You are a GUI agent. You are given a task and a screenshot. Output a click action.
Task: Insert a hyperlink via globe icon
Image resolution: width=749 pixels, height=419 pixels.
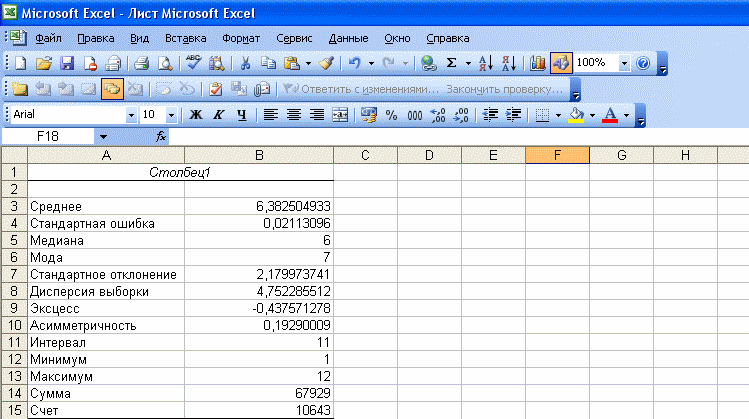click(x=428, y=63)
